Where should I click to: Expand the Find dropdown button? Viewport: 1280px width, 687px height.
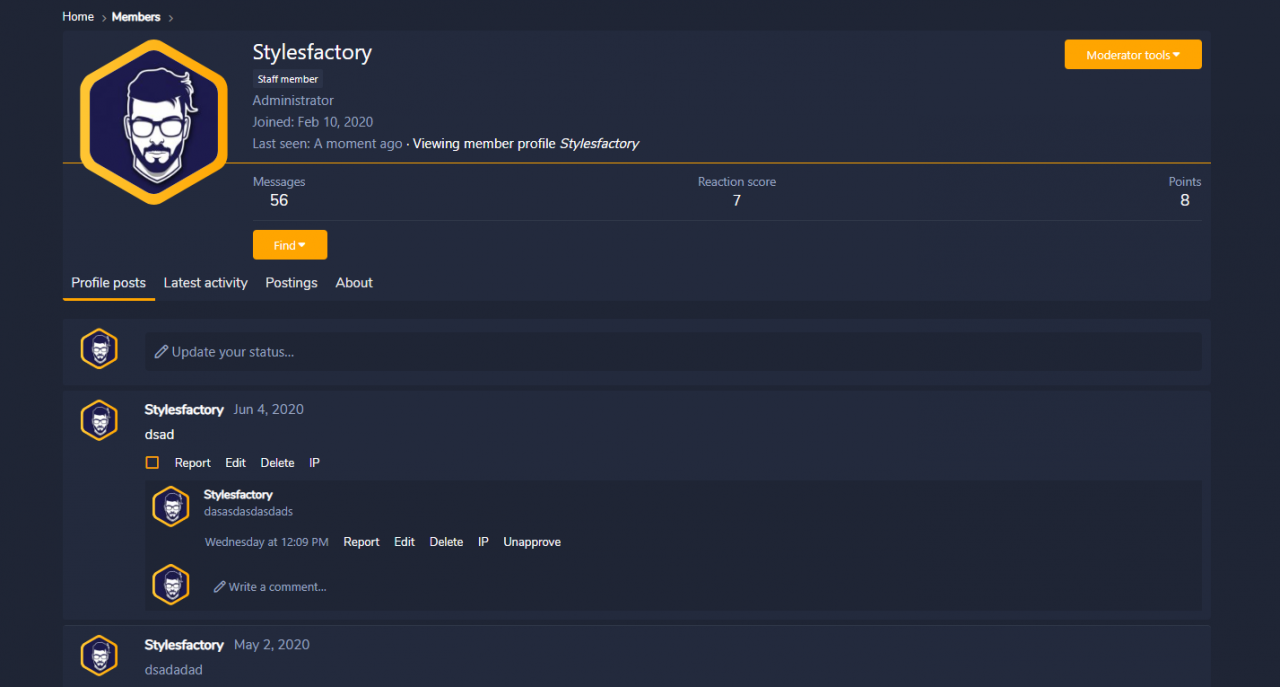(290, 245)
